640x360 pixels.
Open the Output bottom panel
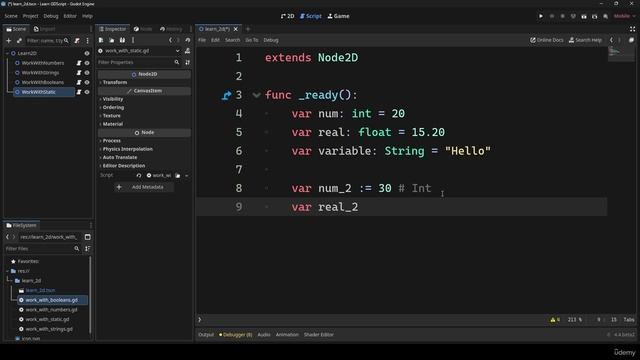(x=206, y=335)
